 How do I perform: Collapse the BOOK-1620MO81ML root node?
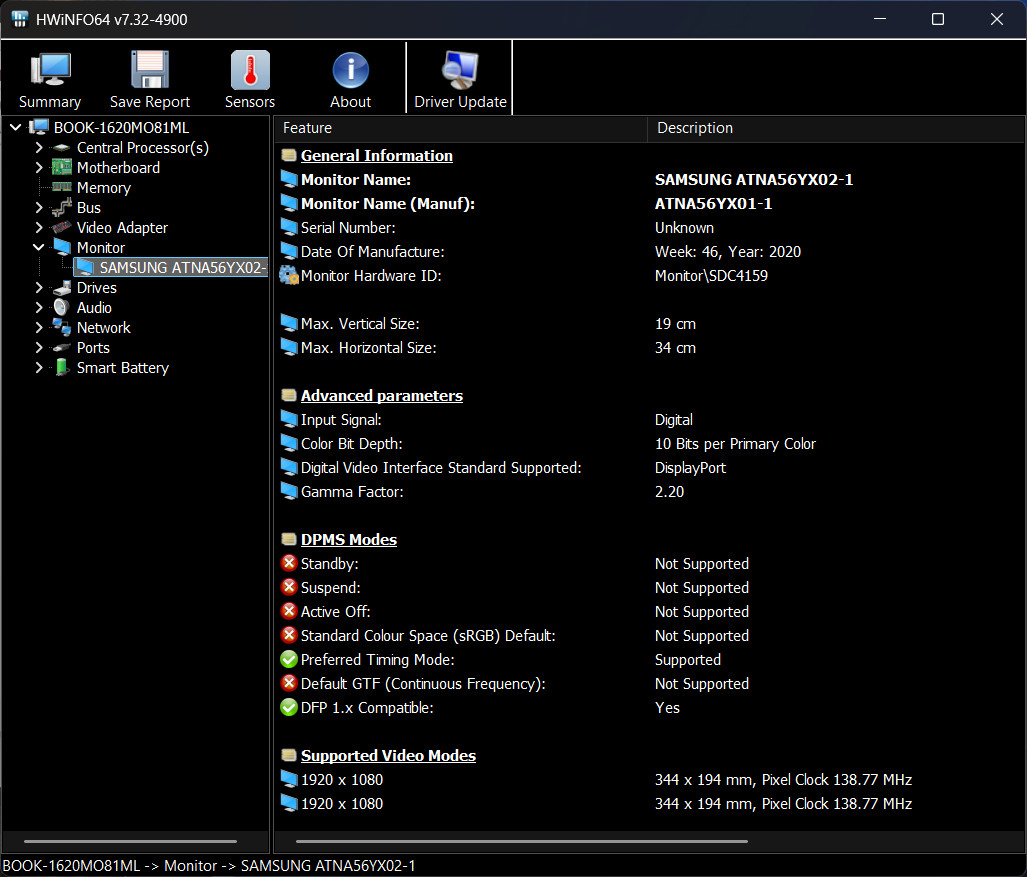tap(16, 128)
